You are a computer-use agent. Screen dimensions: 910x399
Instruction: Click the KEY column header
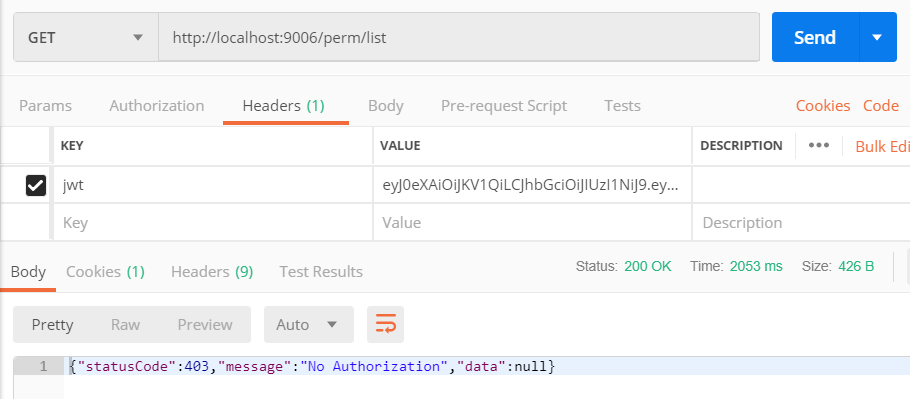pos(72,146)
